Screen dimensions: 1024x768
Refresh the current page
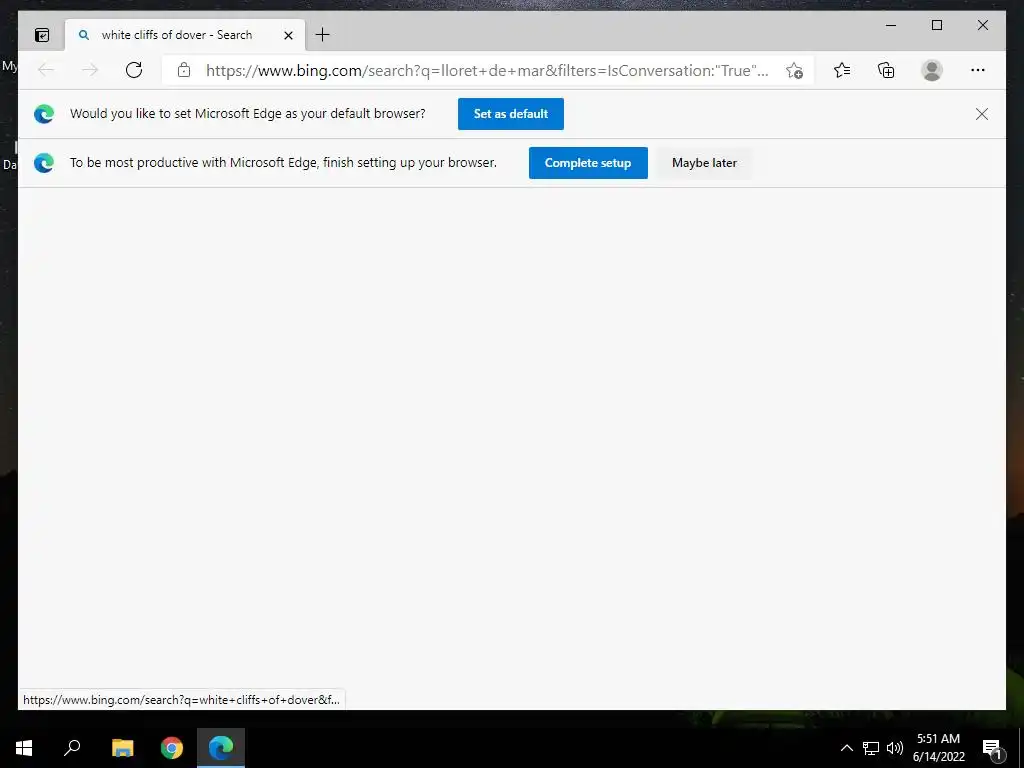134,70
